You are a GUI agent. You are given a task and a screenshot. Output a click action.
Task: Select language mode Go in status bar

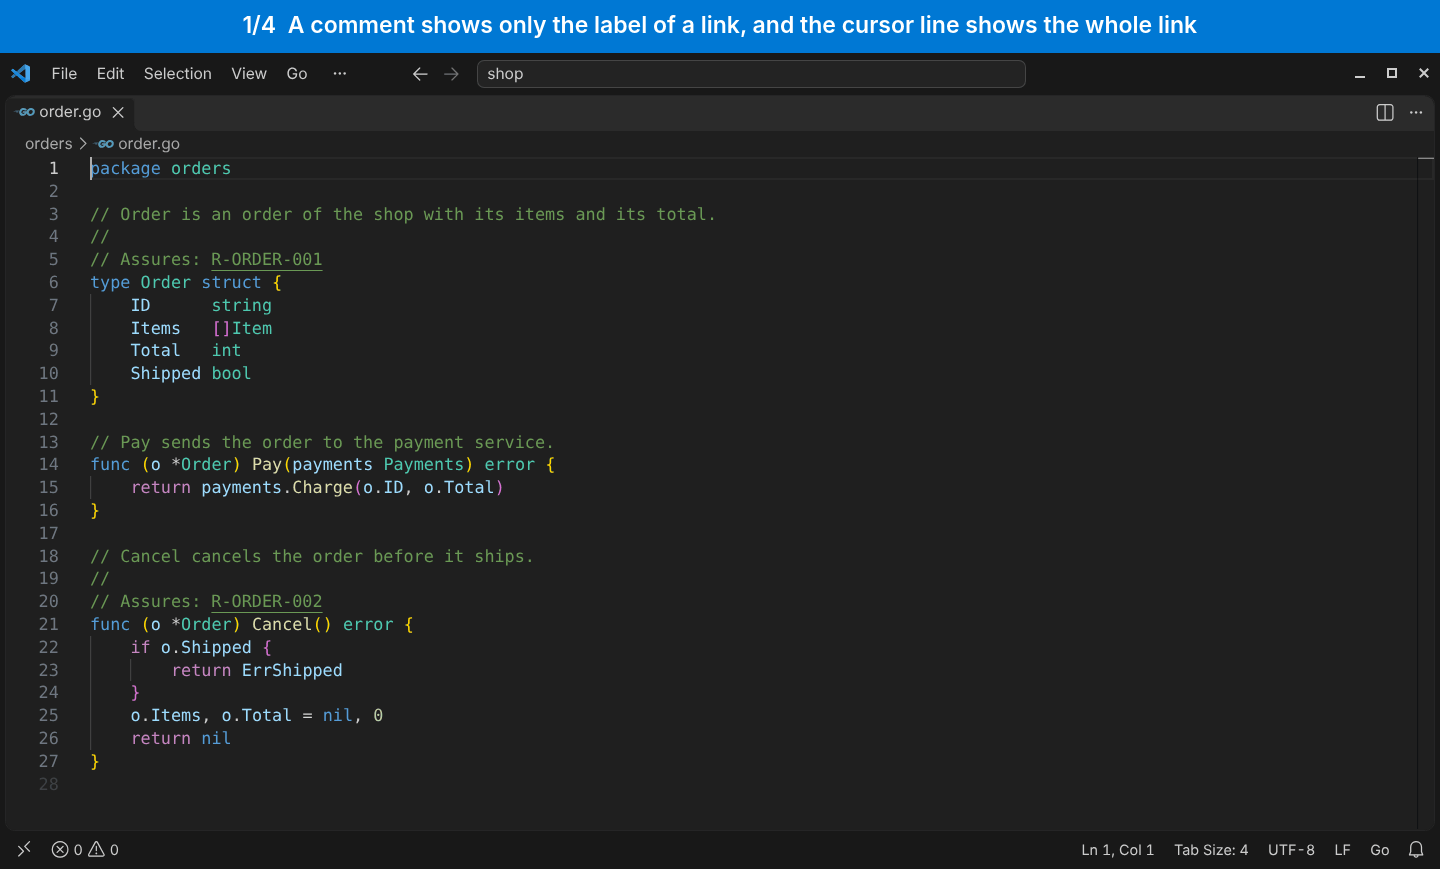click(x=1380, y=850)
